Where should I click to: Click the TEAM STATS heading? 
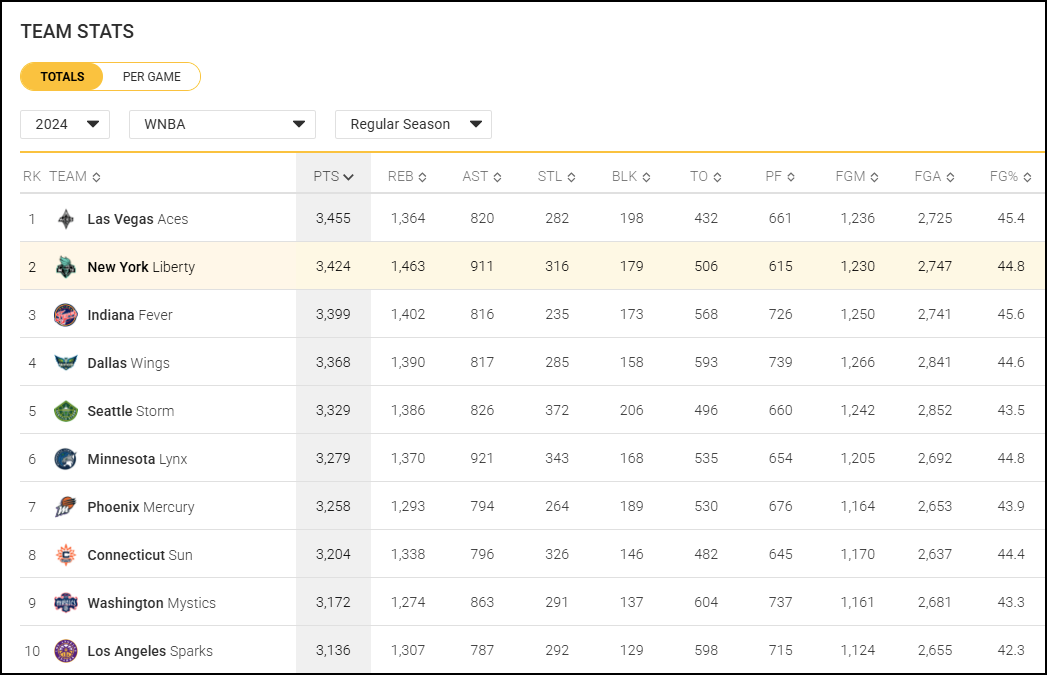(77, 31)
